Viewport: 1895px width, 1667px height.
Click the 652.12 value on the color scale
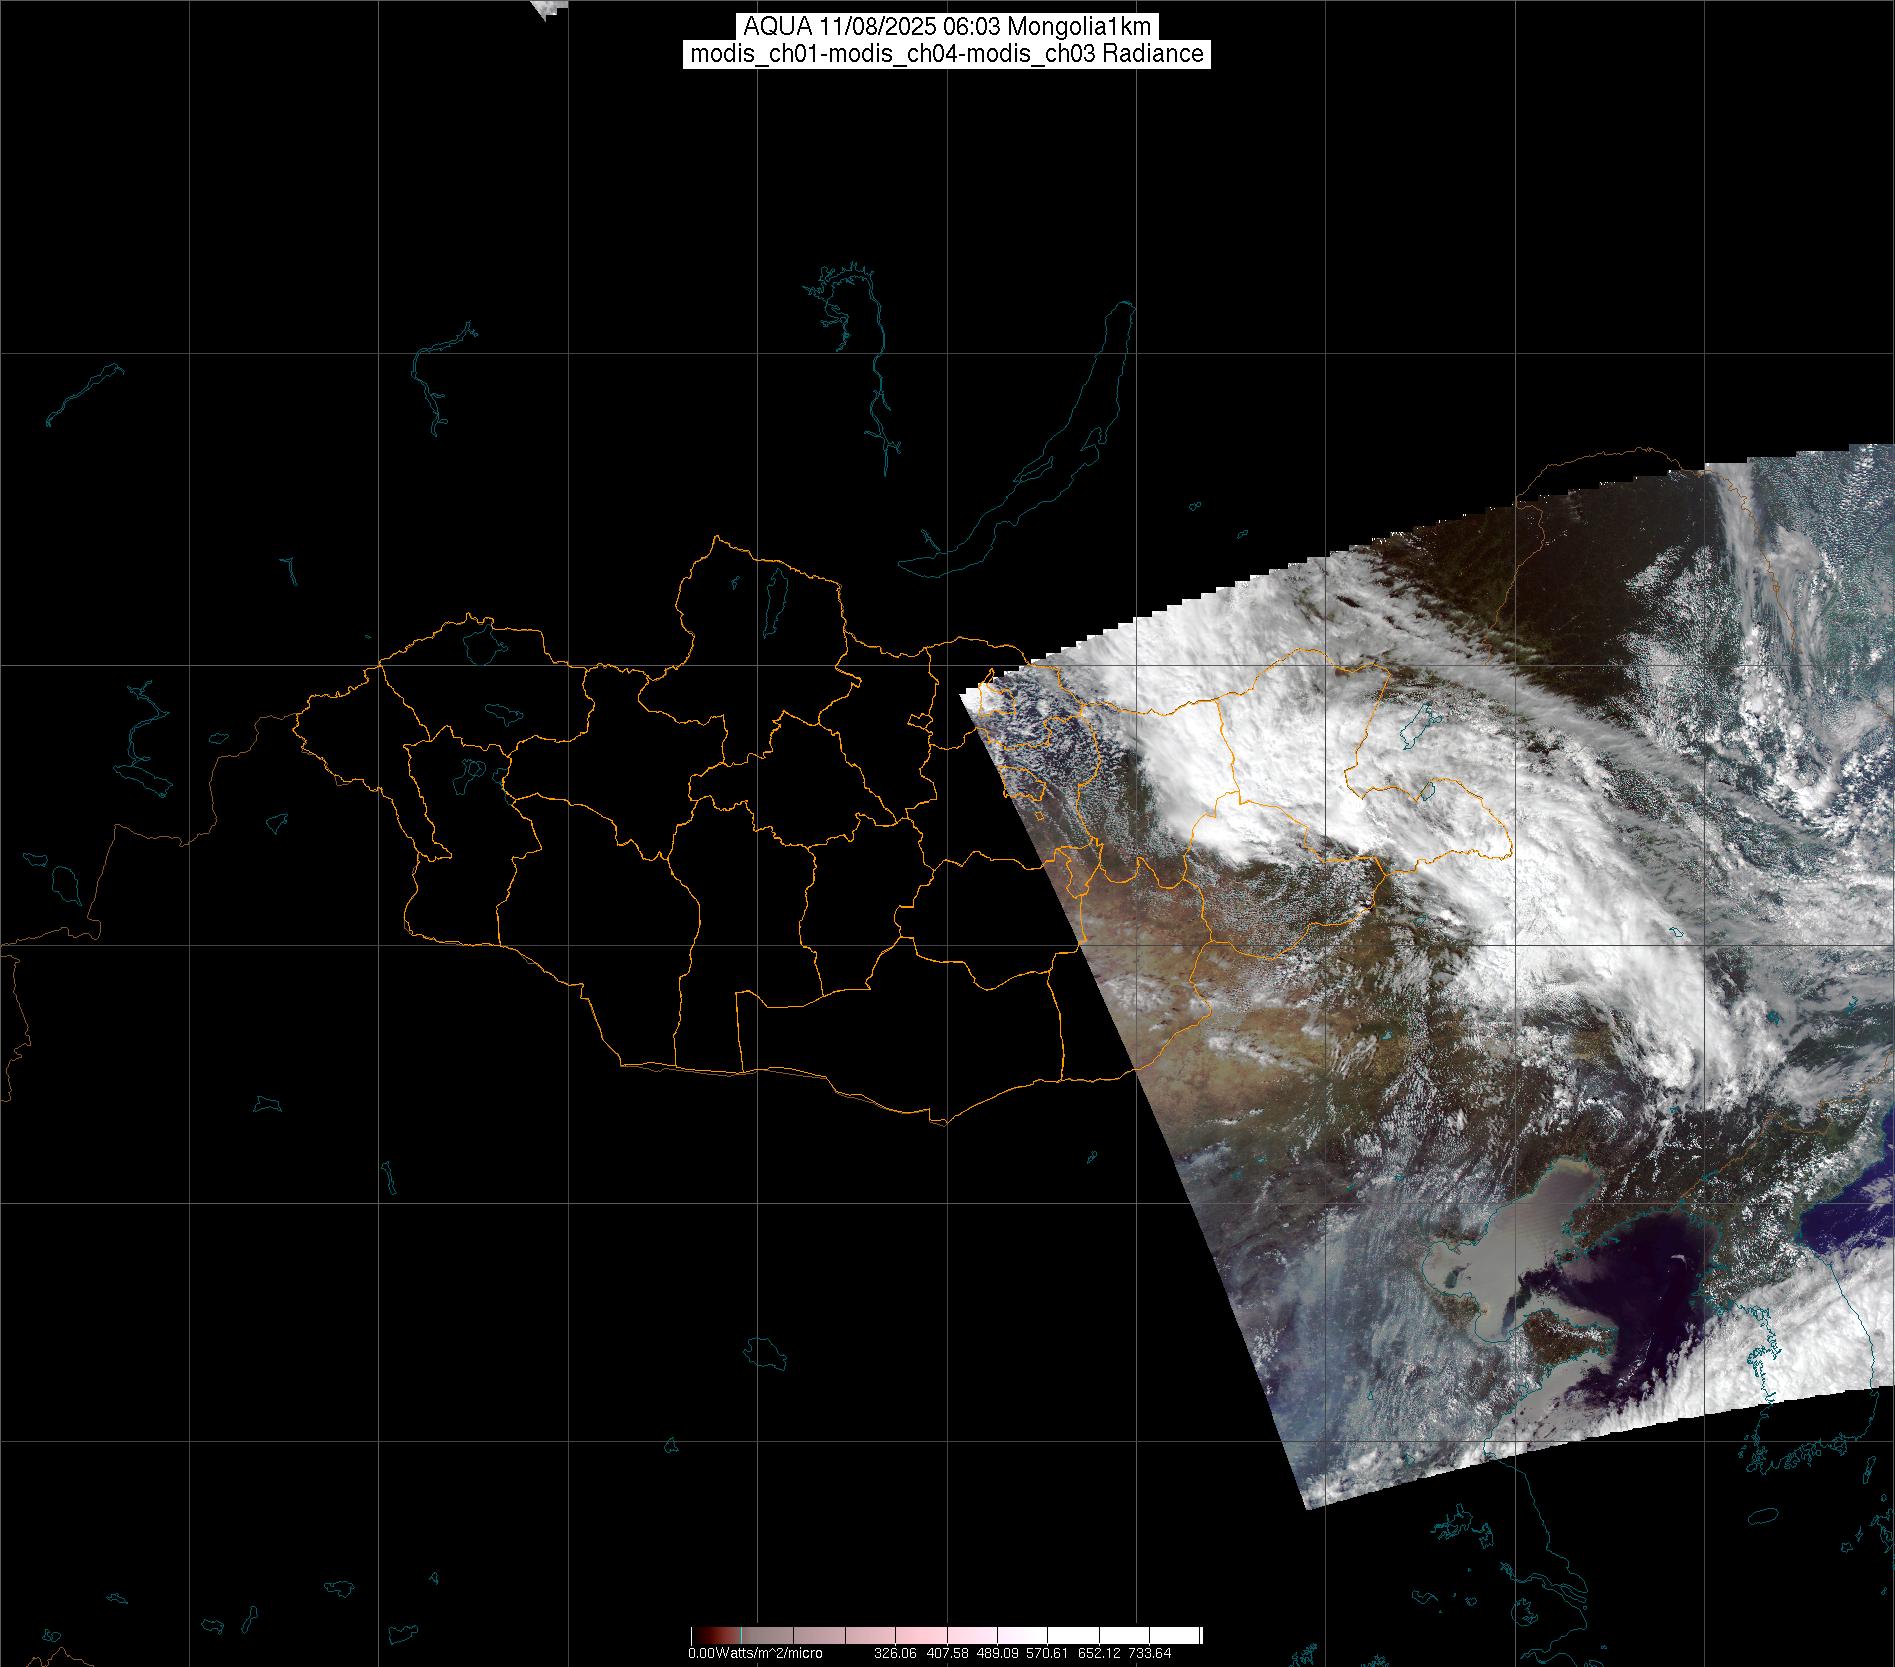pyautogui.click(x=1097, y=1653)
